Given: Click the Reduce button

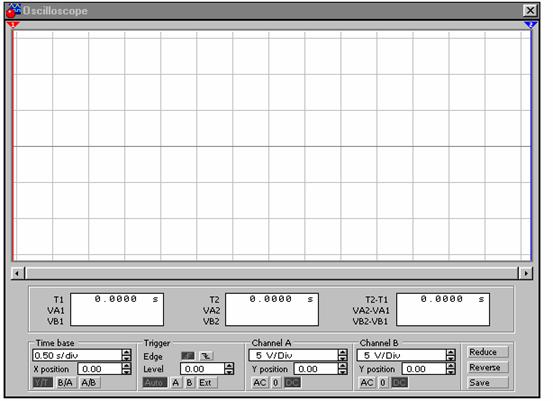Looking at the screenshot, I should pos(488,352).
